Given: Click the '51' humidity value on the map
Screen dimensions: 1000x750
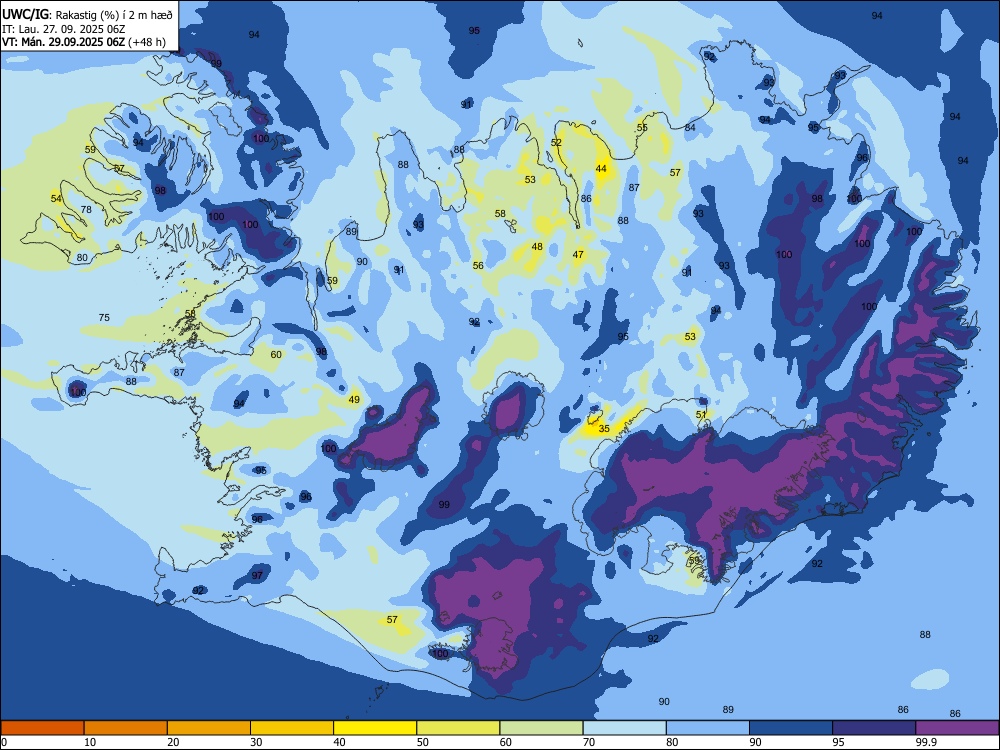Looking at the screenshot, I should (701, 415).
